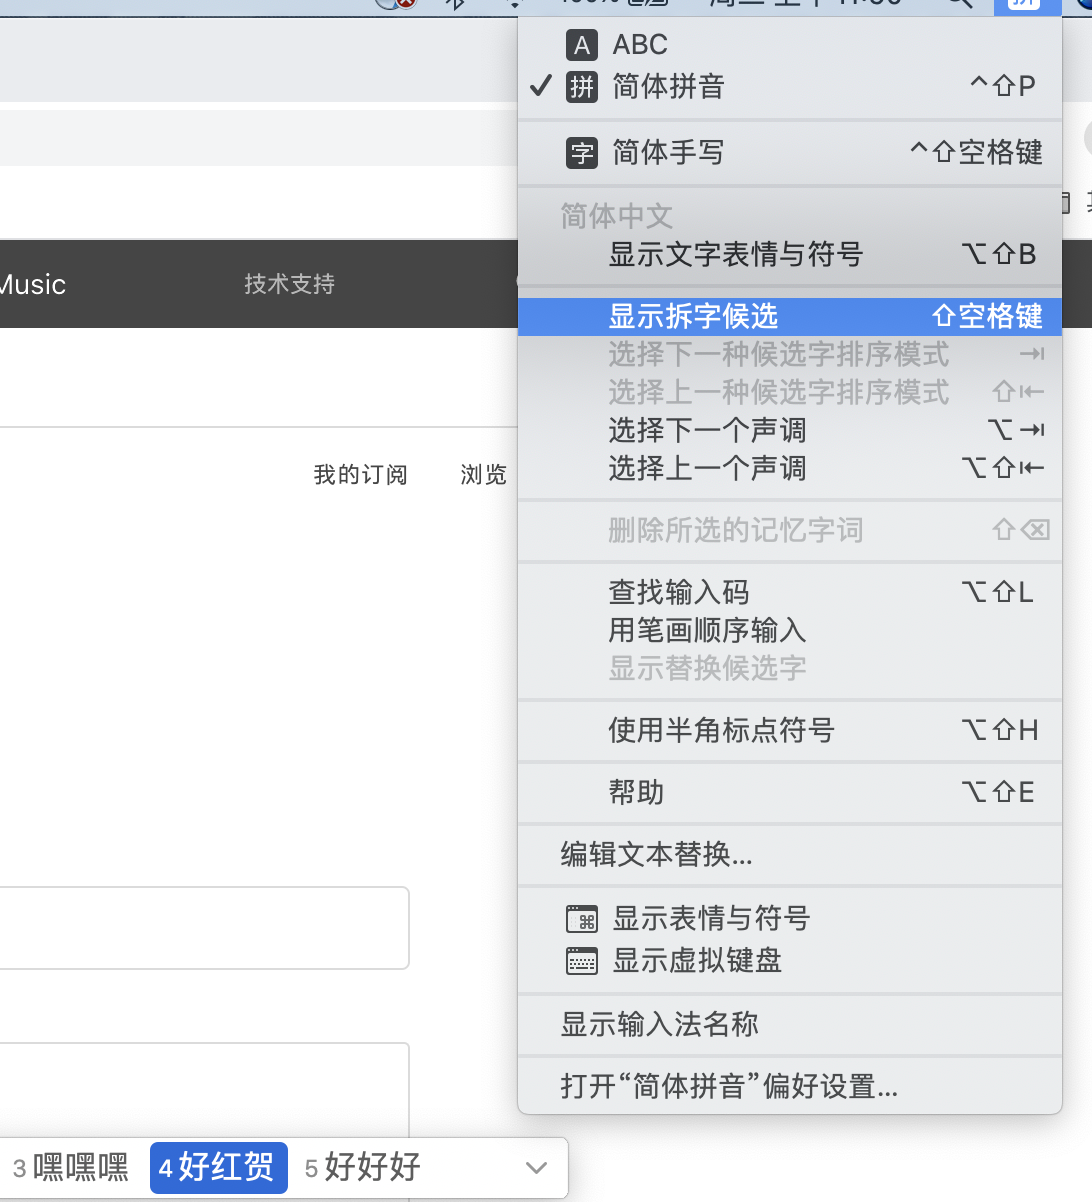Choose 选择下一个声调 from menu
1092x1202 pixels.
click(x=707, y=430)
